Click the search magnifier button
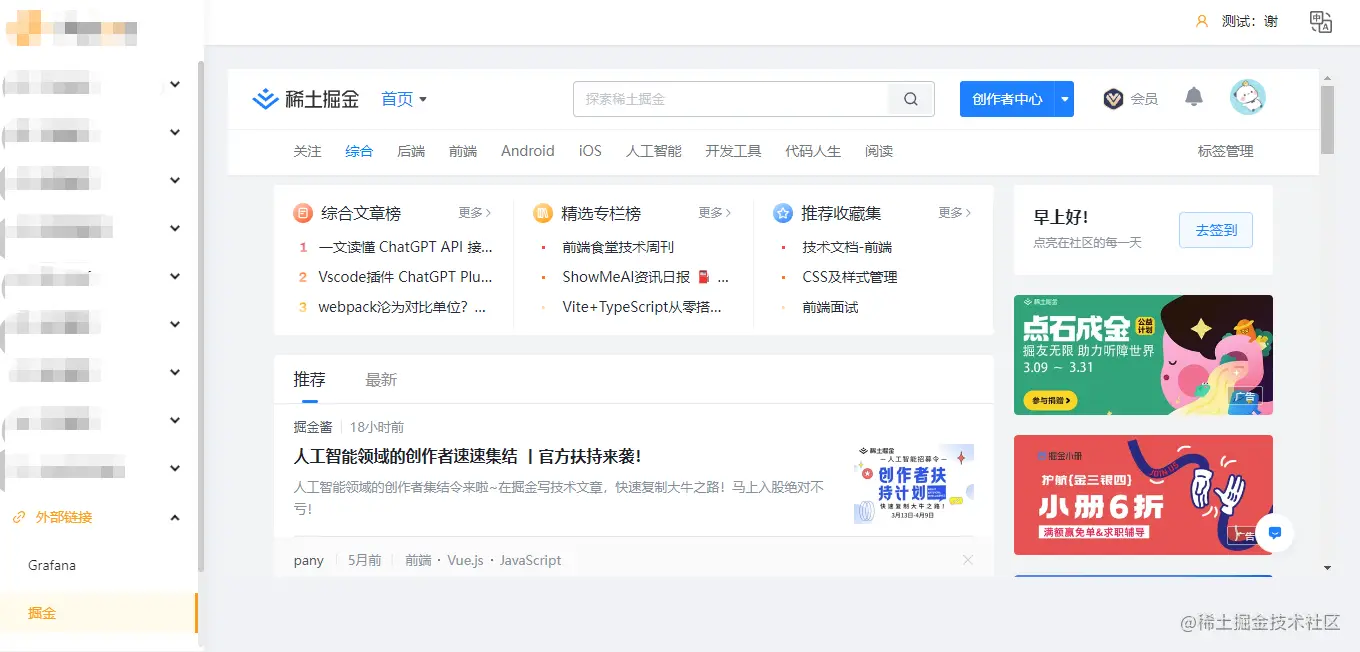 (911, 99)
